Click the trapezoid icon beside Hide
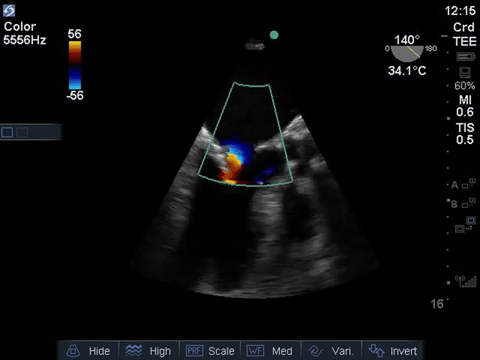480x360 pixels. pyautogui.click(x=73, y=351)
